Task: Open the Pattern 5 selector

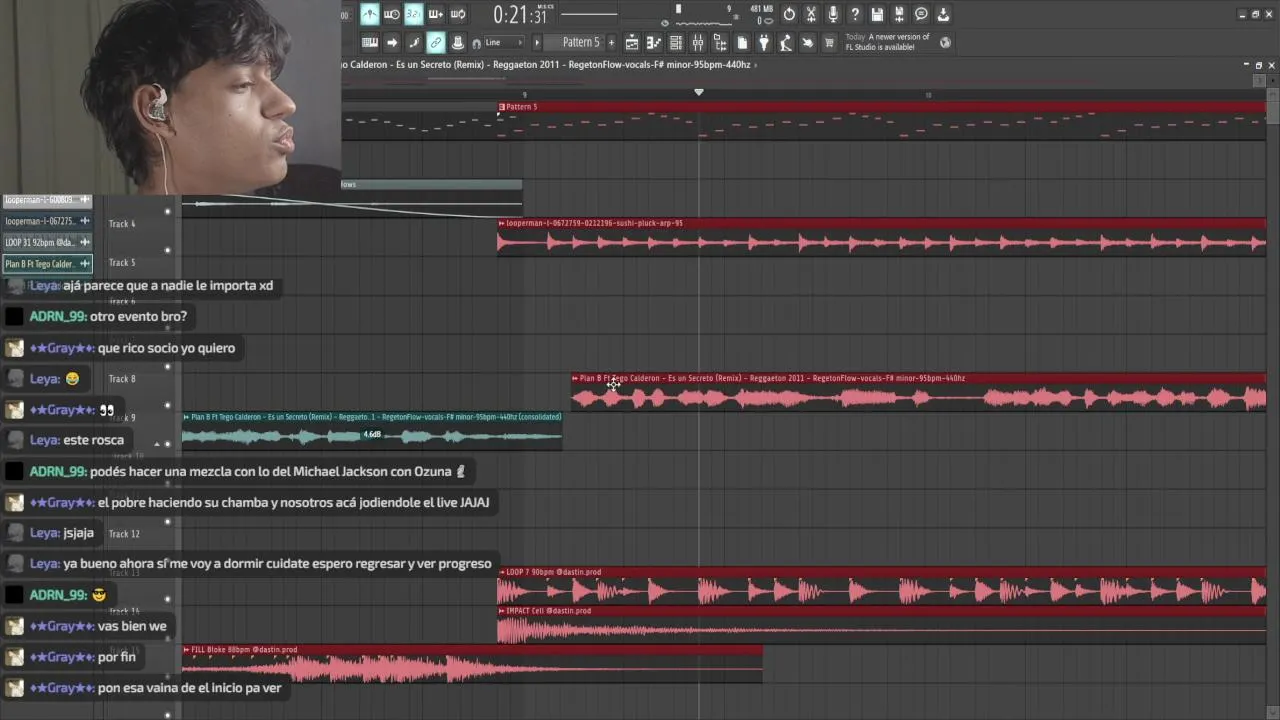Action: (580, 42)
